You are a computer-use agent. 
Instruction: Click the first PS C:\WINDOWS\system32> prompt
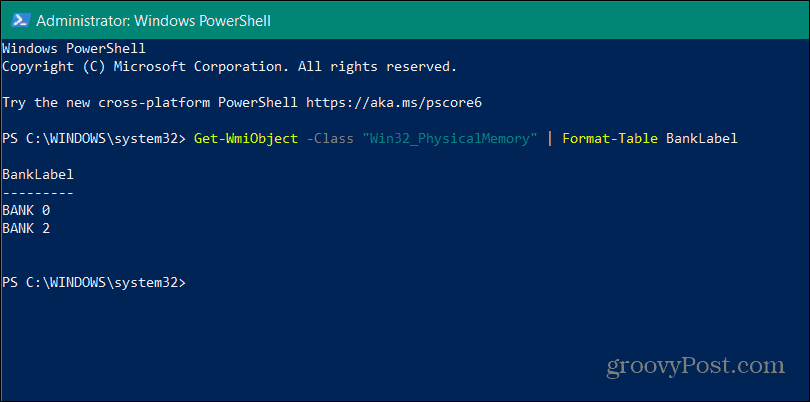tap(93, 139)
